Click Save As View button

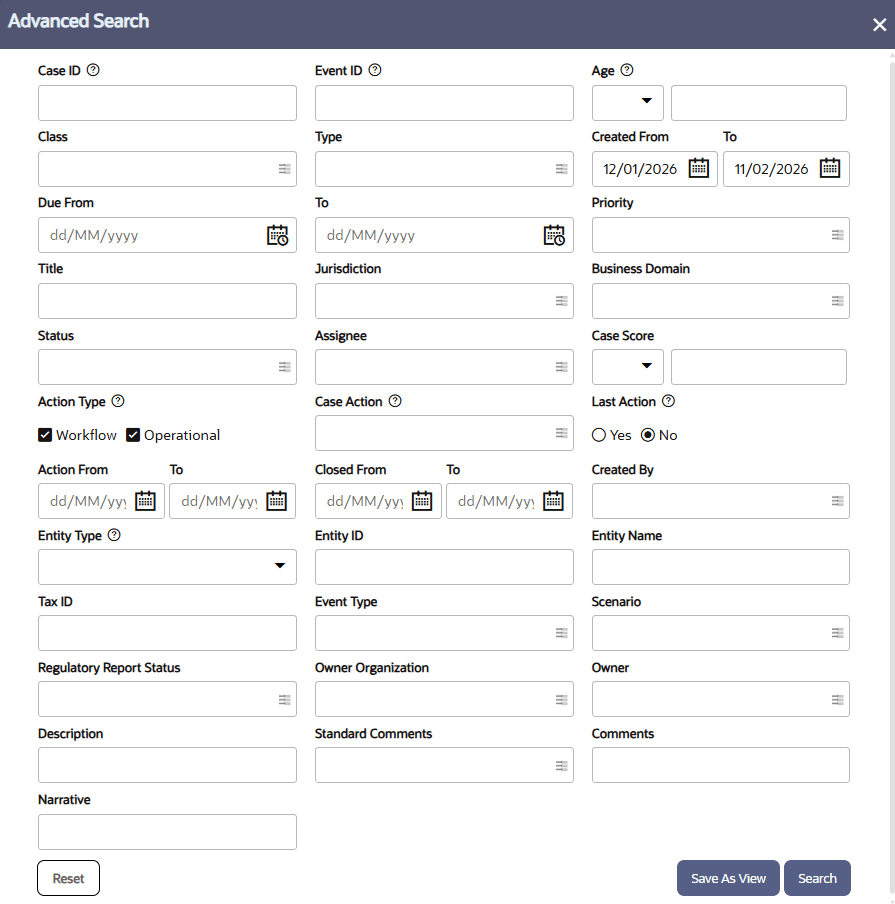coord(728,878)
